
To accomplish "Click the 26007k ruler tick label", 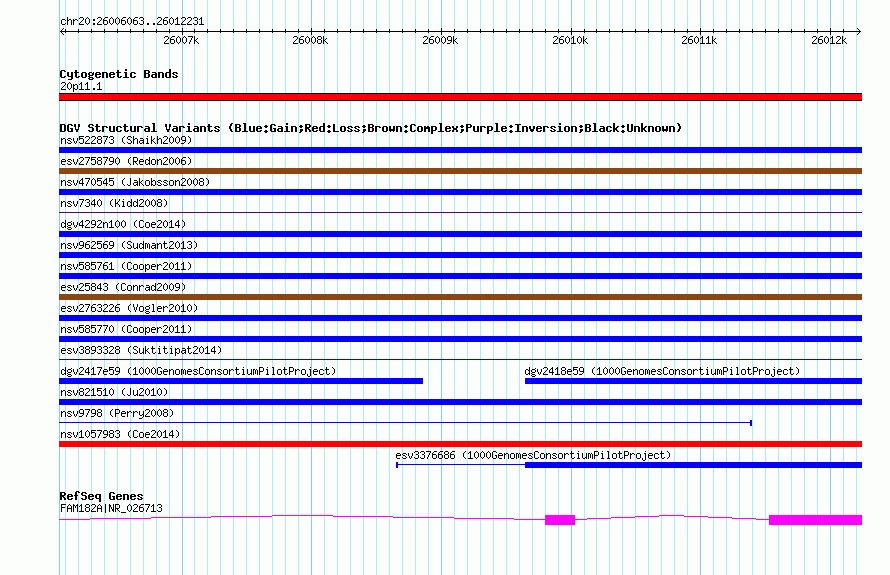I will [x=181, y=40].
